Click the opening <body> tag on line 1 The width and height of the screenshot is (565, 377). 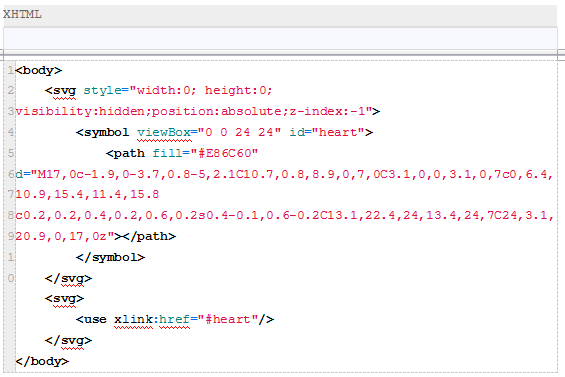coord(39,70)
